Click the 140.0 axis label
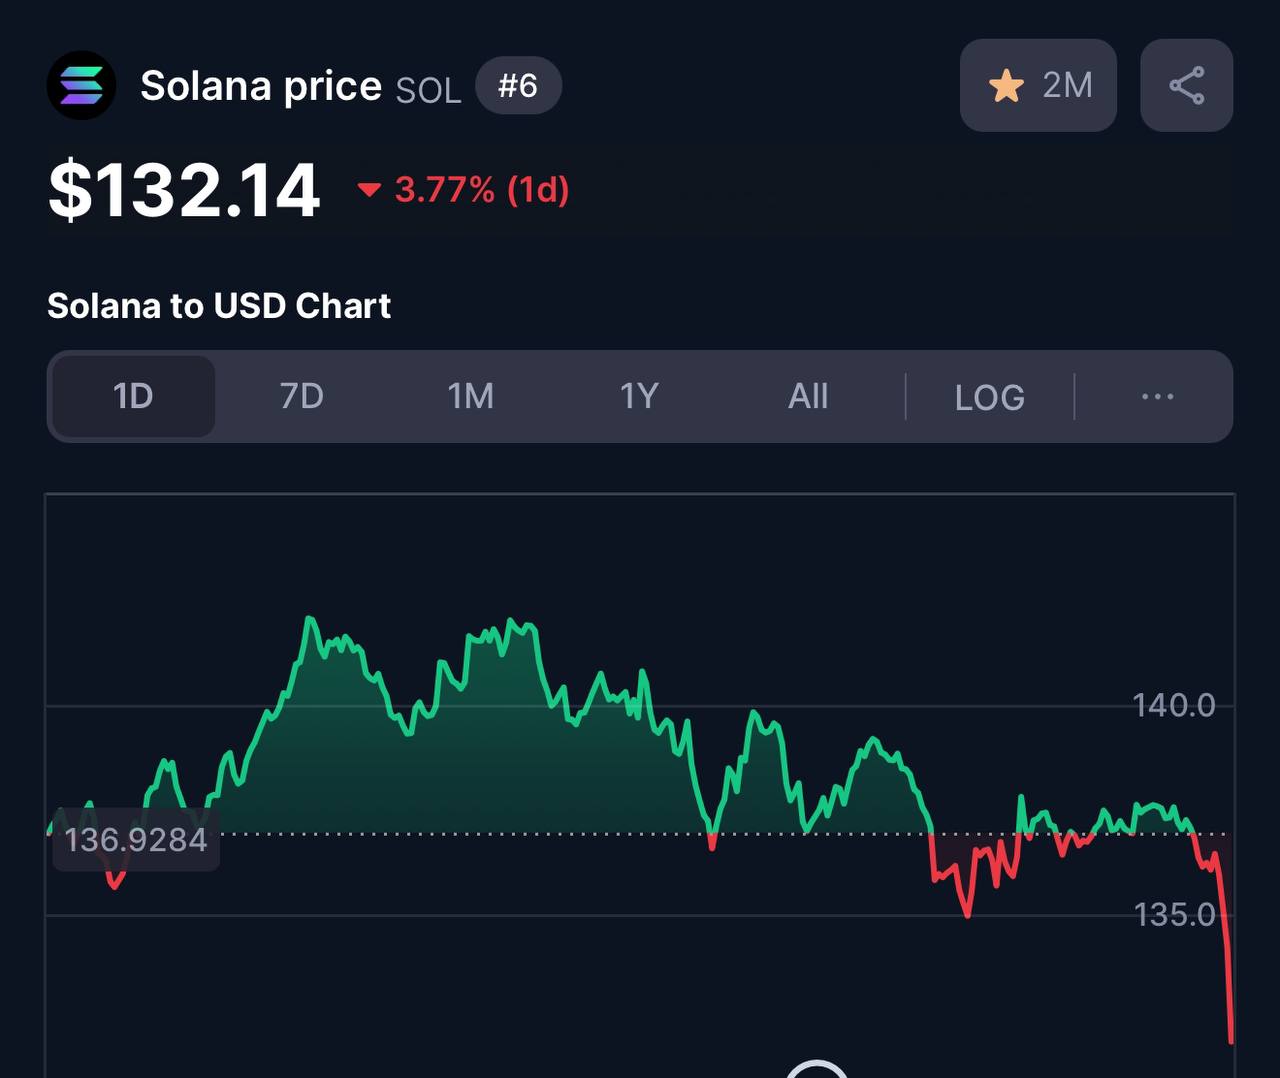1280x1078 pixels. (x=1174, y=705)
